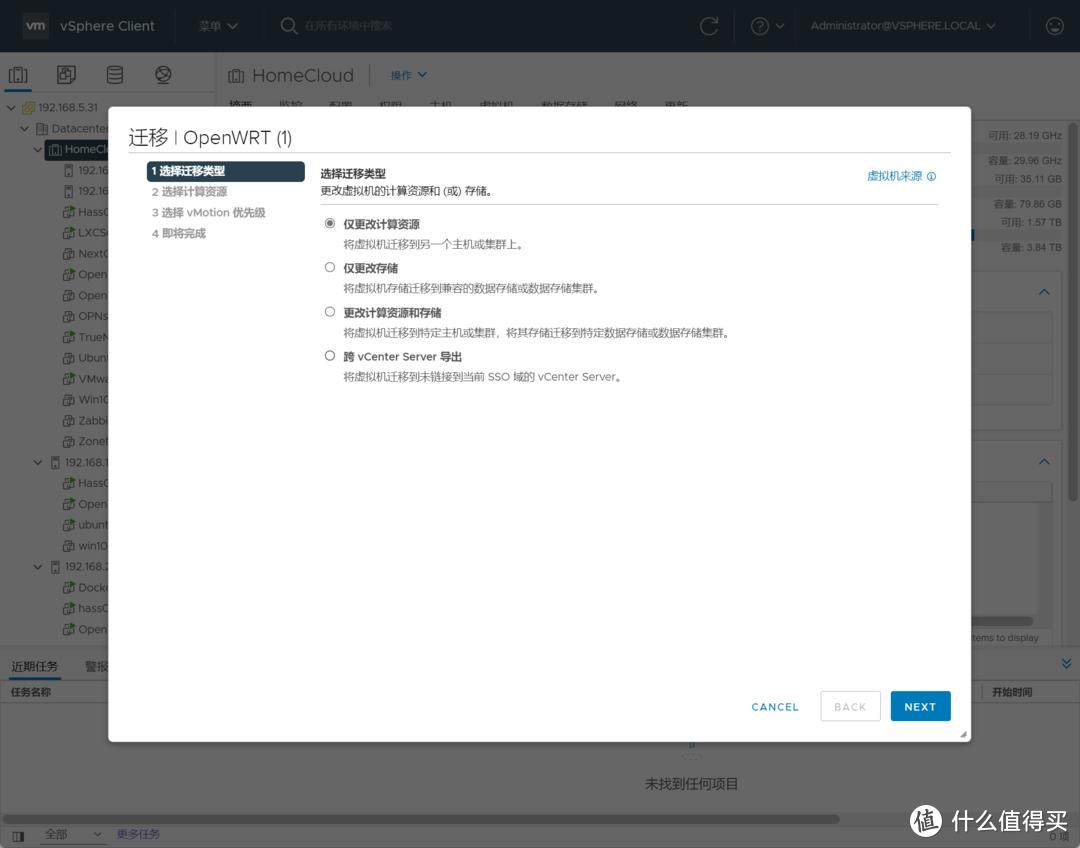Click the NEXT button in the wizard
Image resolution: width=1080 pixels, height=848 pixels.
tap(919, 706)
